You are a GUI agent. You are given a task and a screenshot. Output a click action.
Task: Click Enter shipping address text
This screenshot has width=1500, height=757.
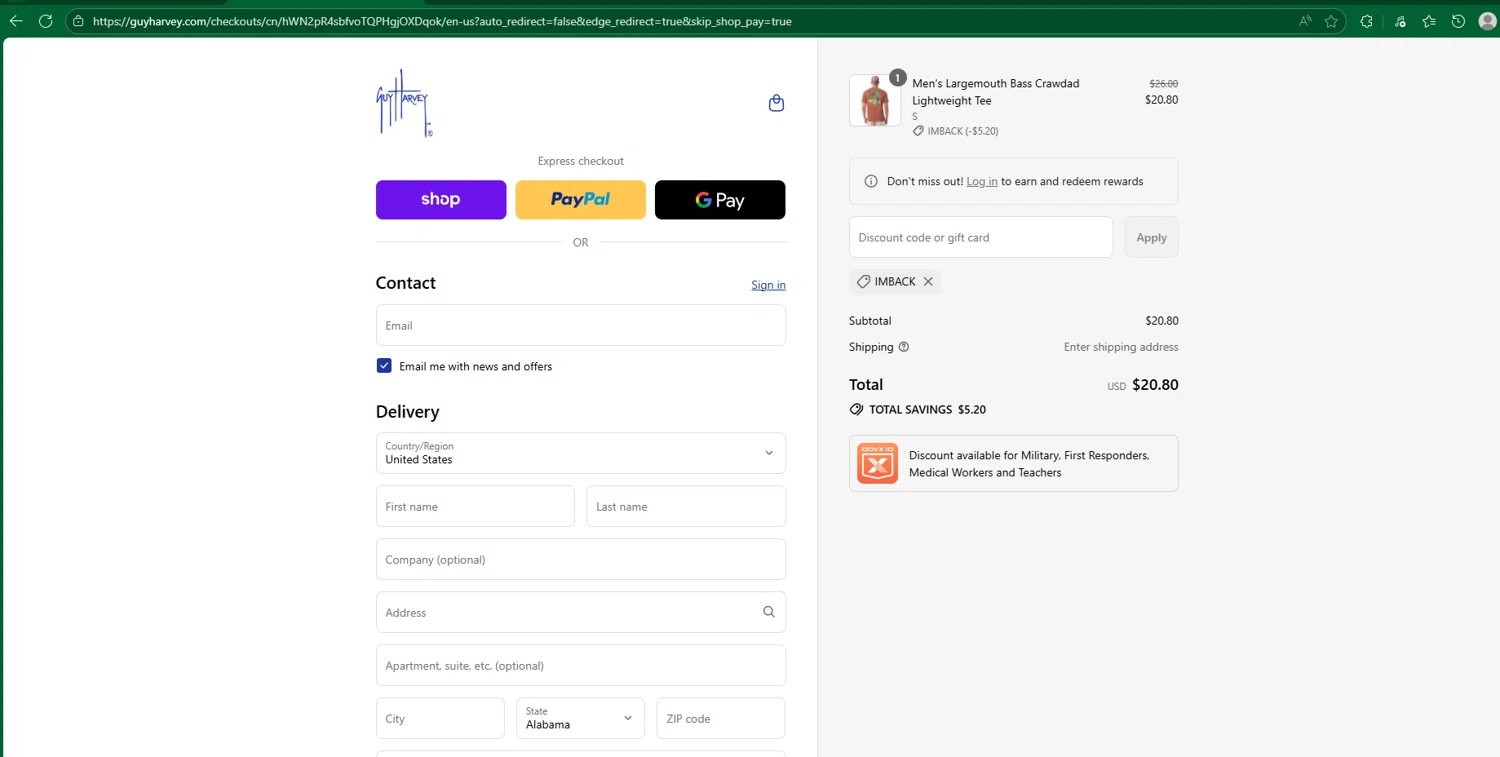1121,347
